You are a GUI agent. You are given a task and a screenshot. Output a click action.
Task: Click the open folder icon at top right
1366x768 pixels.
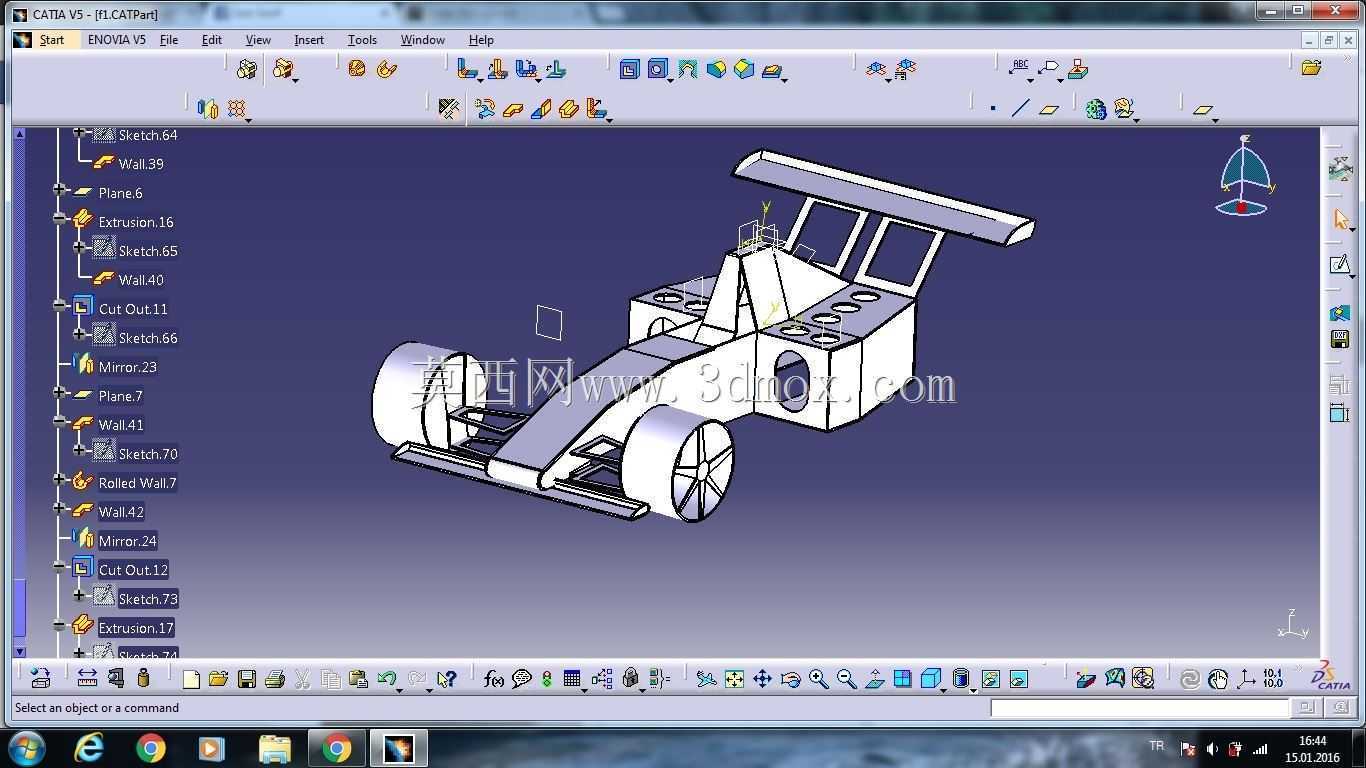point(1311,67)
